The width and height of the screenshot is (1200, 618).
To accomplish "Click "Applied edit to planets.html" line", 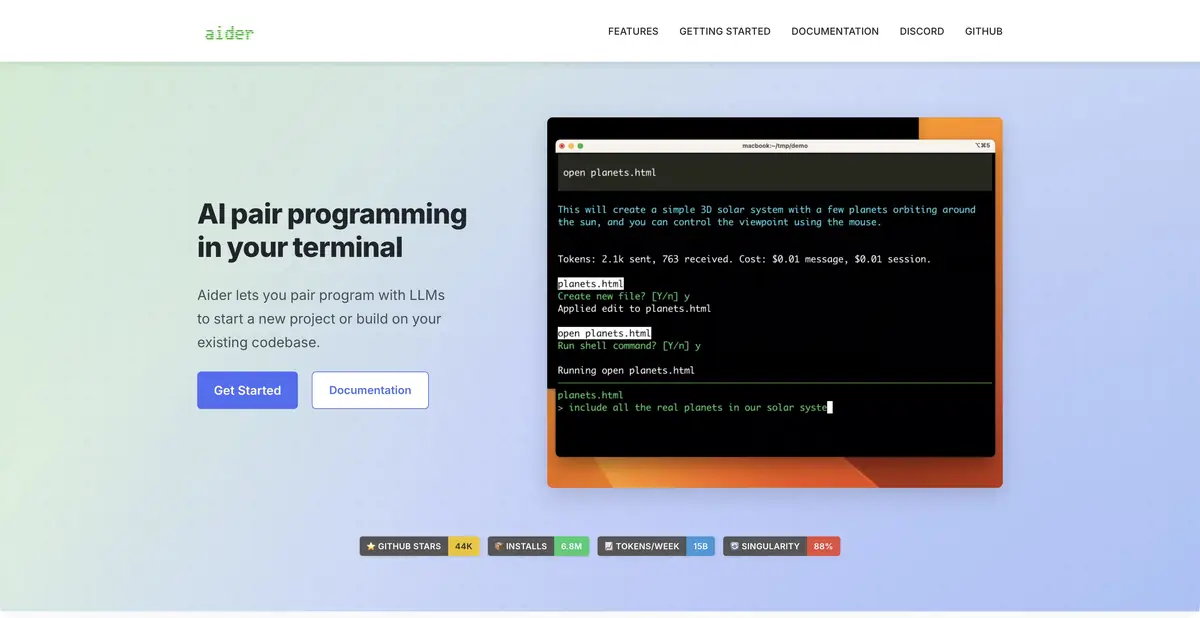I will click(x=634, y=309).
